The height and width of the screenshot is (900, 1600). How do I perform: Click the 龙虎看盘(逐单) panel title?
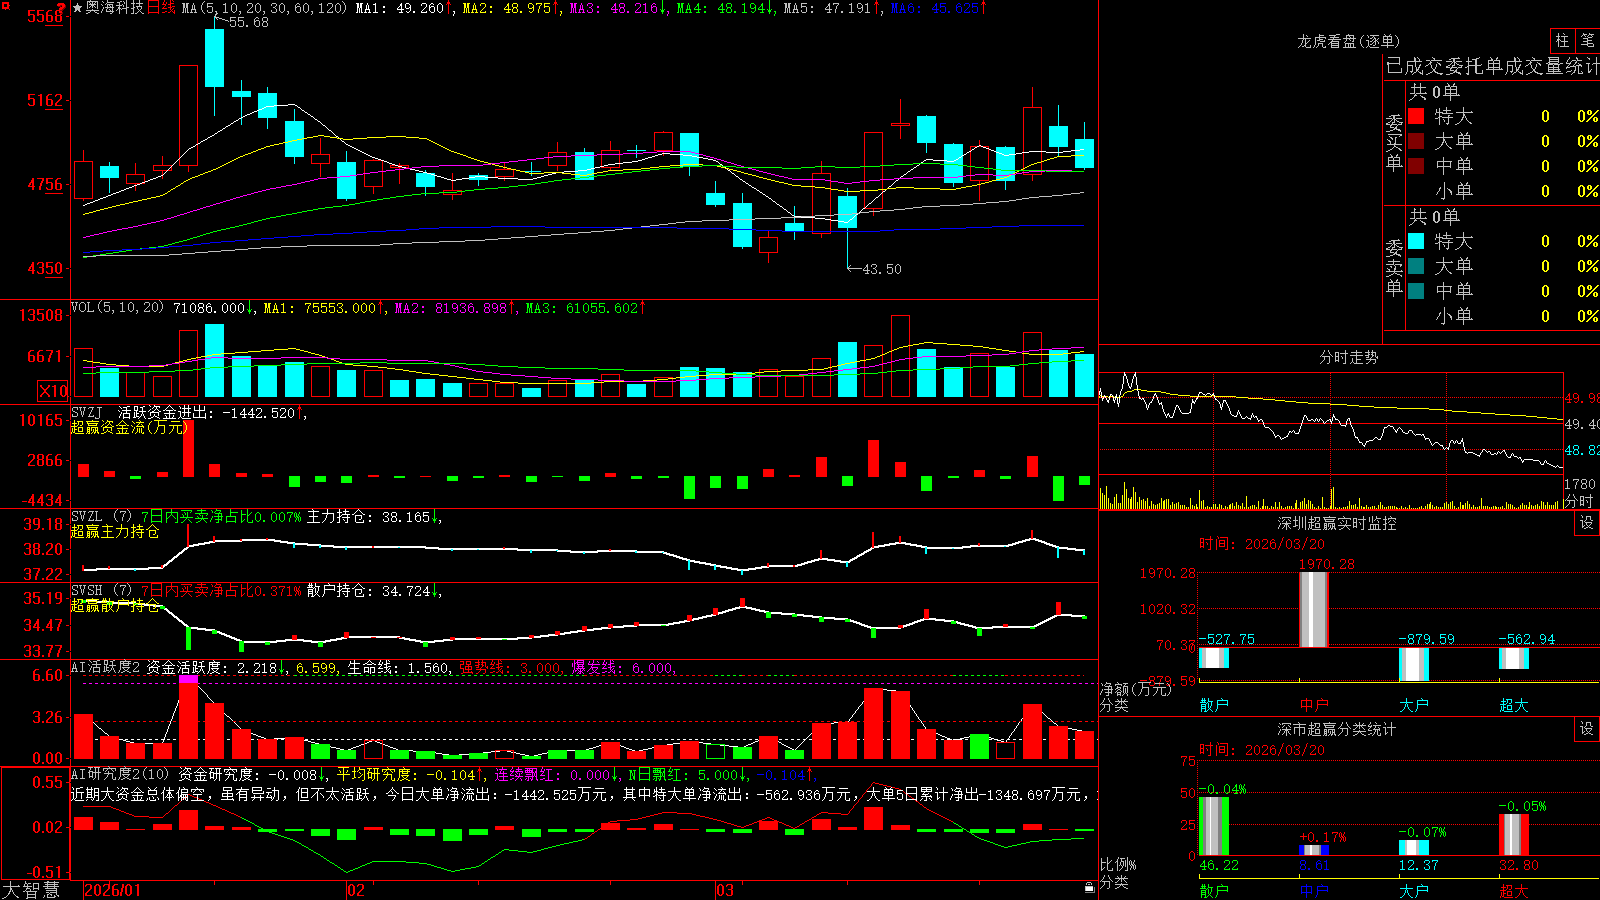pos(1349,41)
